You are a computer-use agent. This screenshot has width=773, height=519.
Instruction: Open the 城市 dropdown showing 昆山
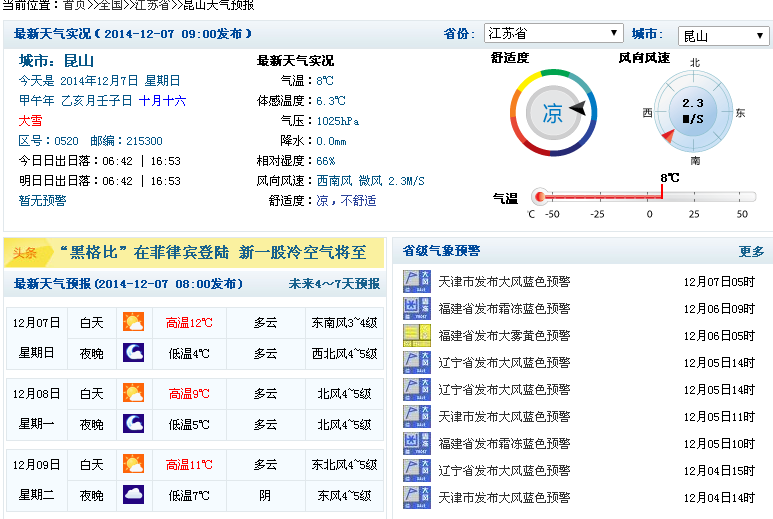click(723, 36)
